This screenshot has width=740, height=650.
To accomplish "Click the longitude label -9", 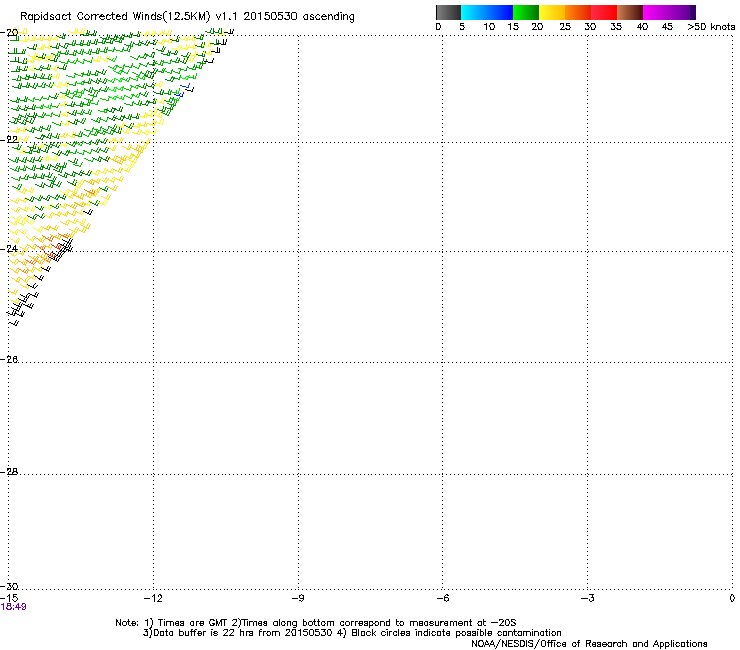I will pos(298,598).
